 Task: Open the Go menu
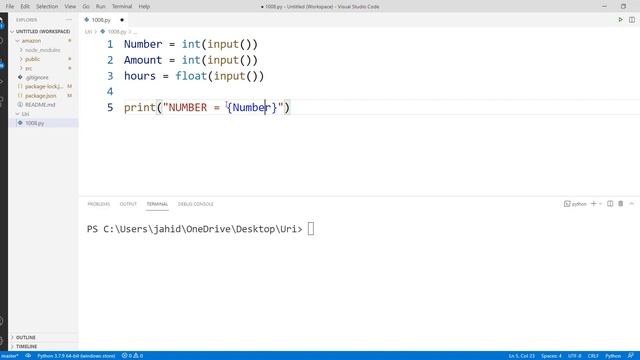(x=86, y=7)
